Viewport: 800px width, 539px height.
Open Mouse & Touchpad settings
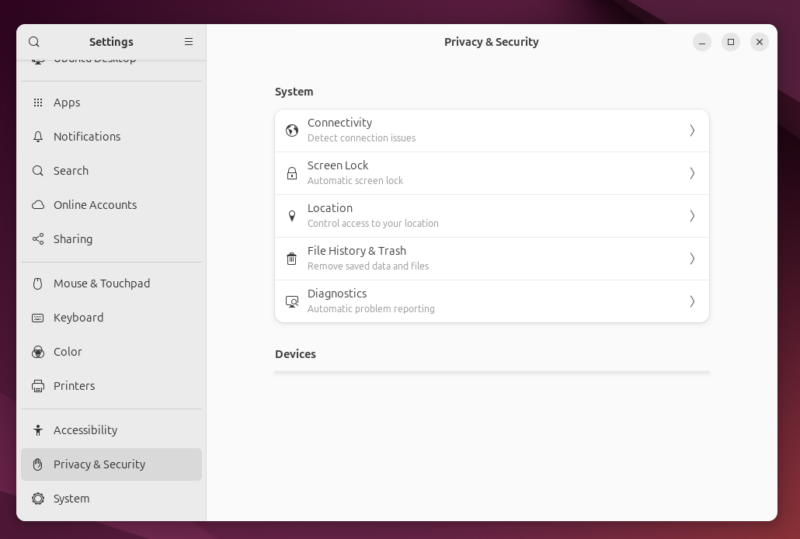coord(111,284)
